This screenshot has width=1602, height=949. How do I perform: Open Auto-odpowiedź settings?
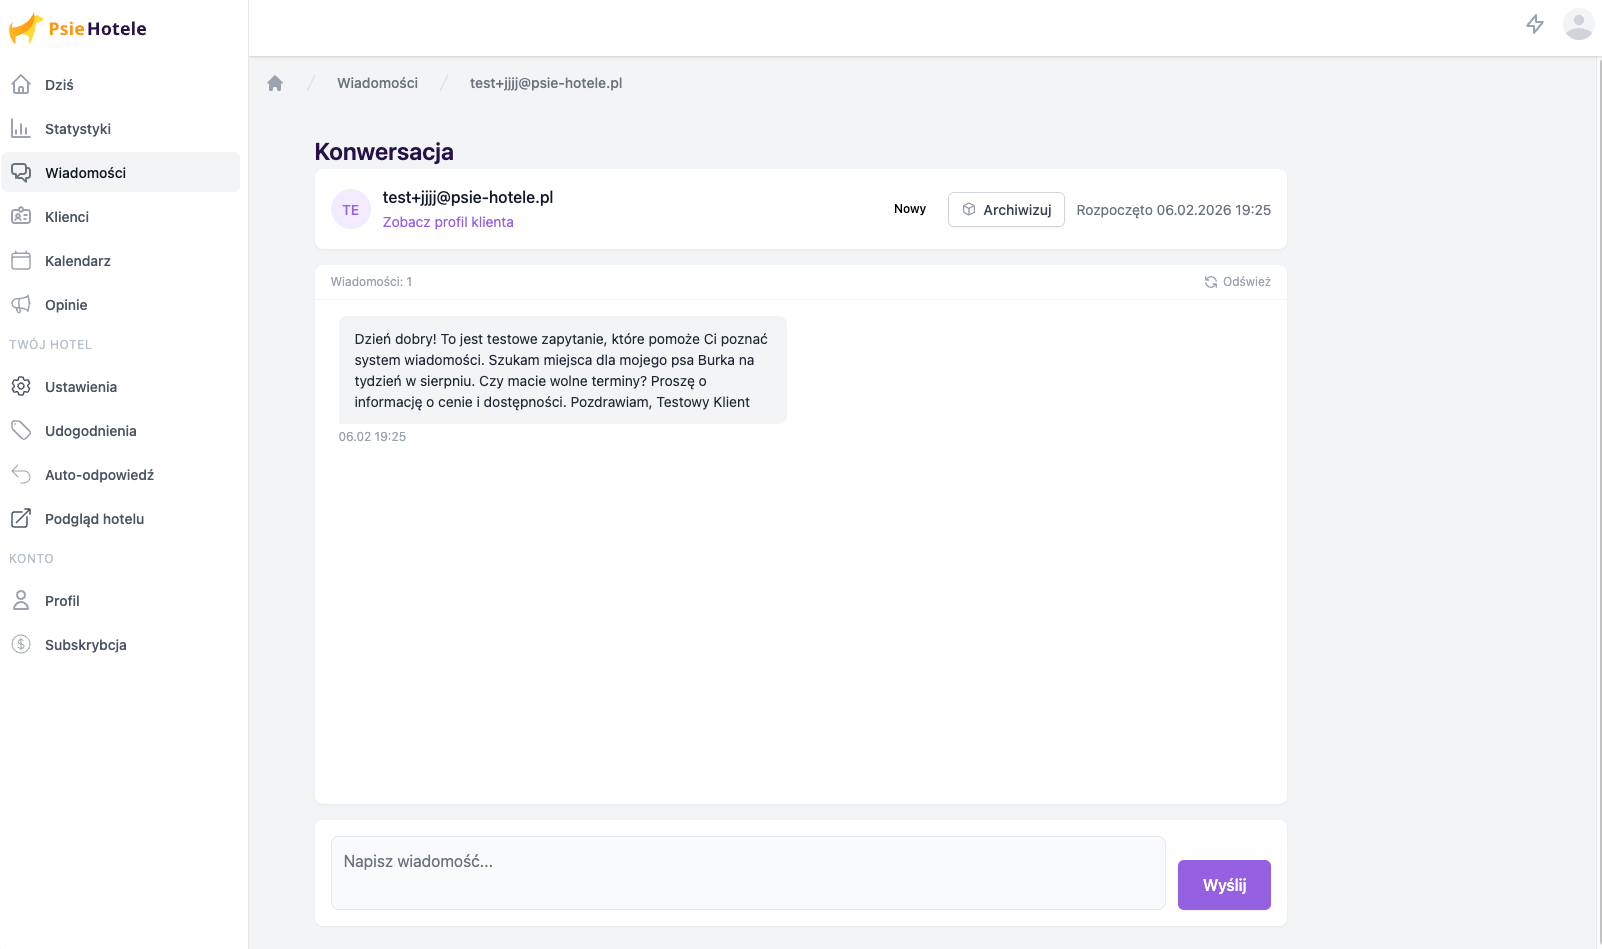(99, 475)
